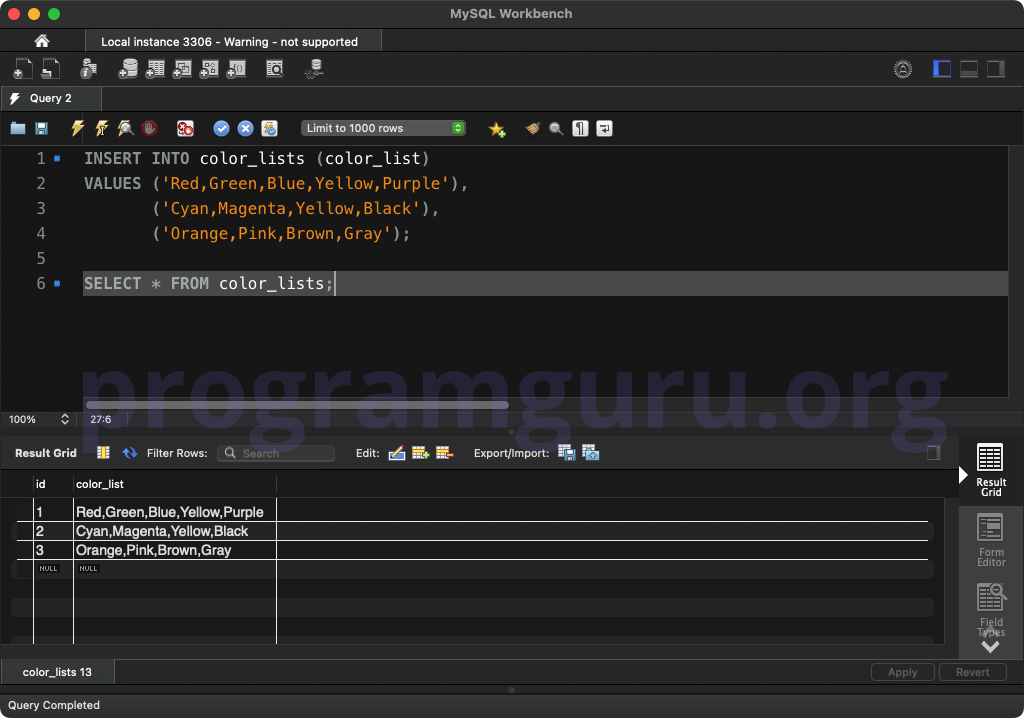The height and width of the screenshot is (718, 1024).
Task: Show more result view options chevron
Action: click(x=991, y=647)
